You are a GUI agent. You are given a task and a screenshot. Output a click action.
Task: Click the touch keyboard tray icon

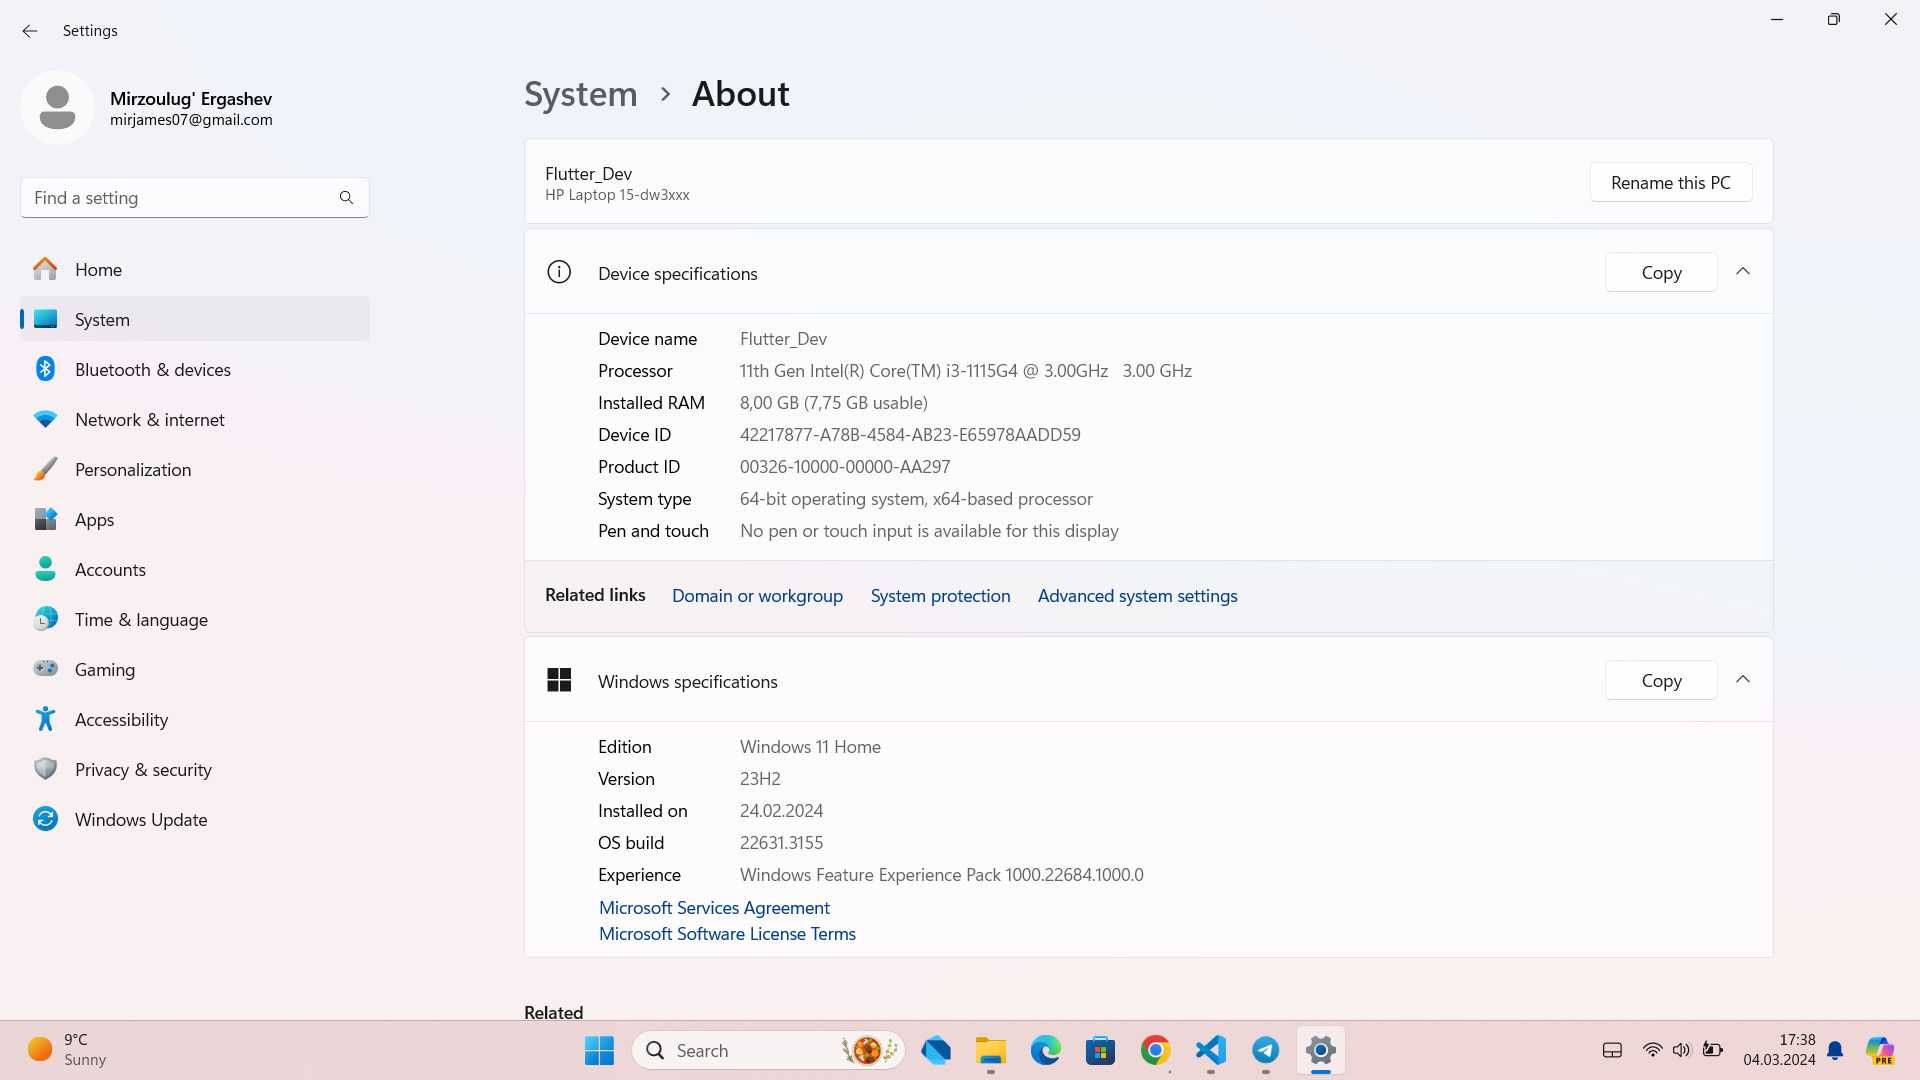pos(1612,1050)
